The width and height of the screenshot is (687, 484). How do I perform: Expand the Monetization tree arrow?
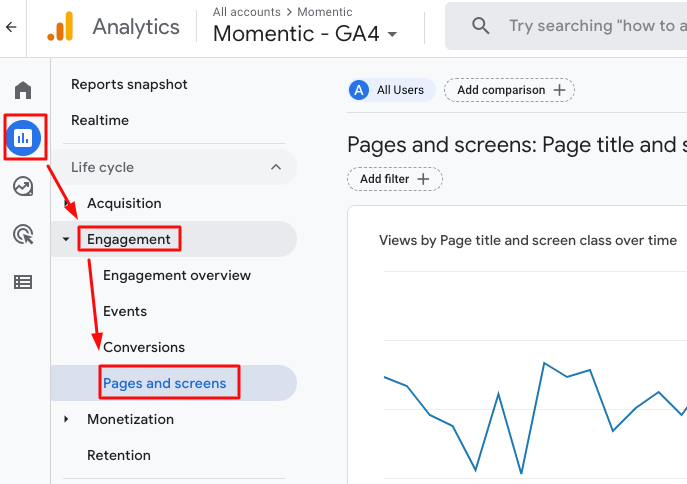coord(66,419)
